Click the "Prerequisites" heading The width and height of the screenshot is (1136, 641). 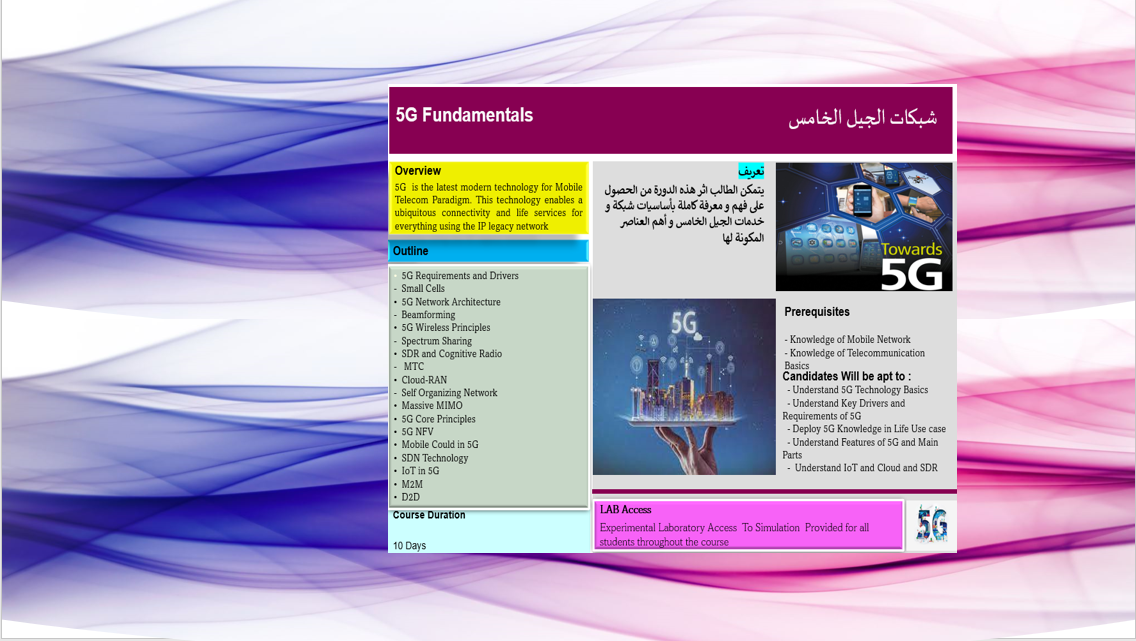[x=817, y=312]
